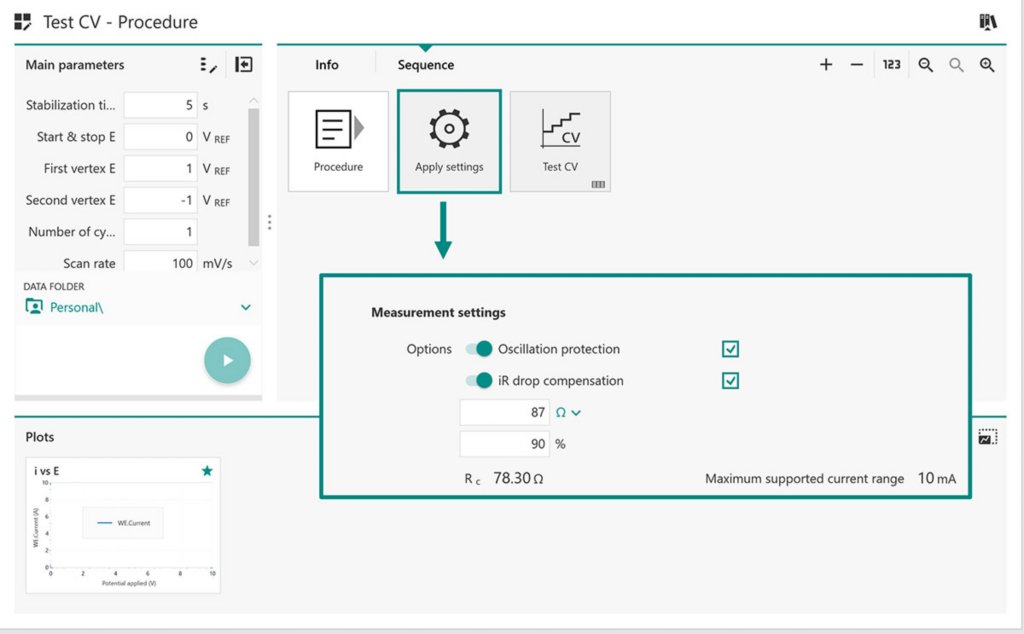
Task: Open the Personal data folder icon
Action: [34, 306]
